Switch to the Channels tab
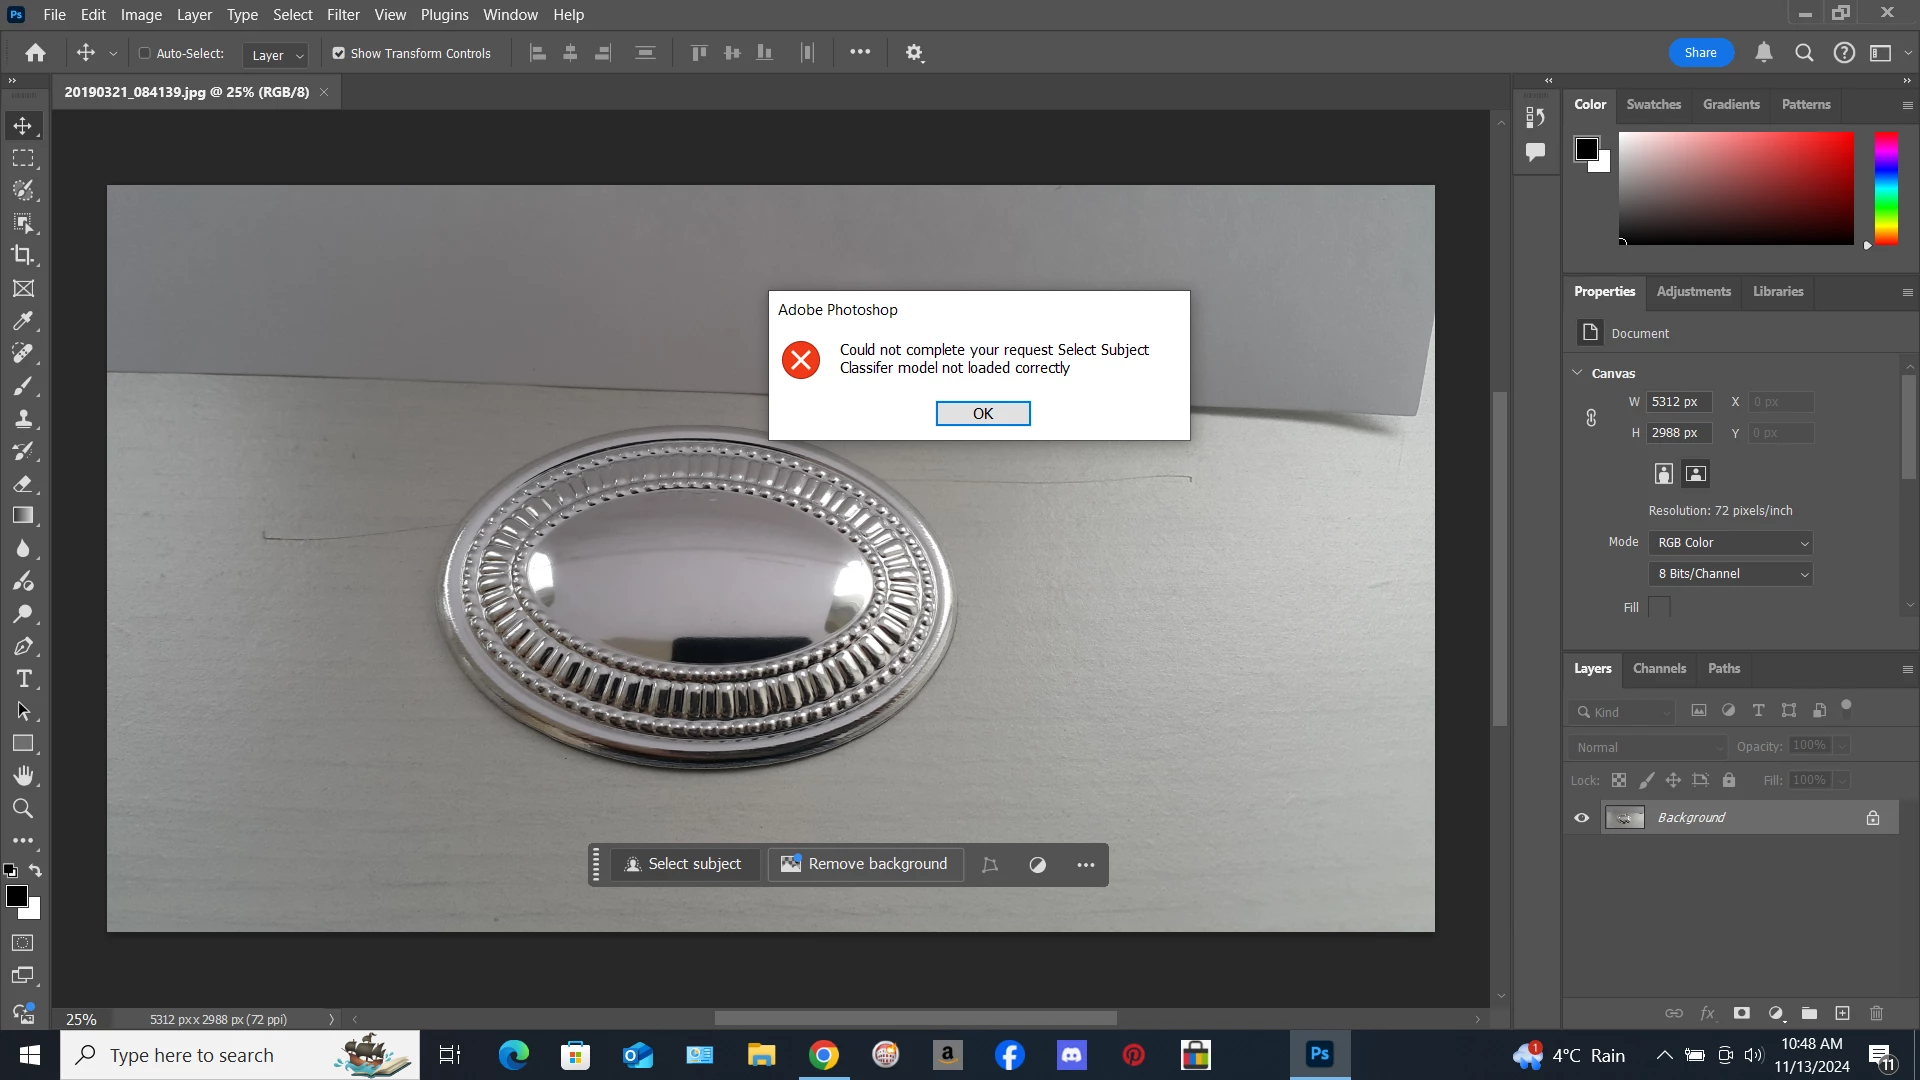 1659,669
